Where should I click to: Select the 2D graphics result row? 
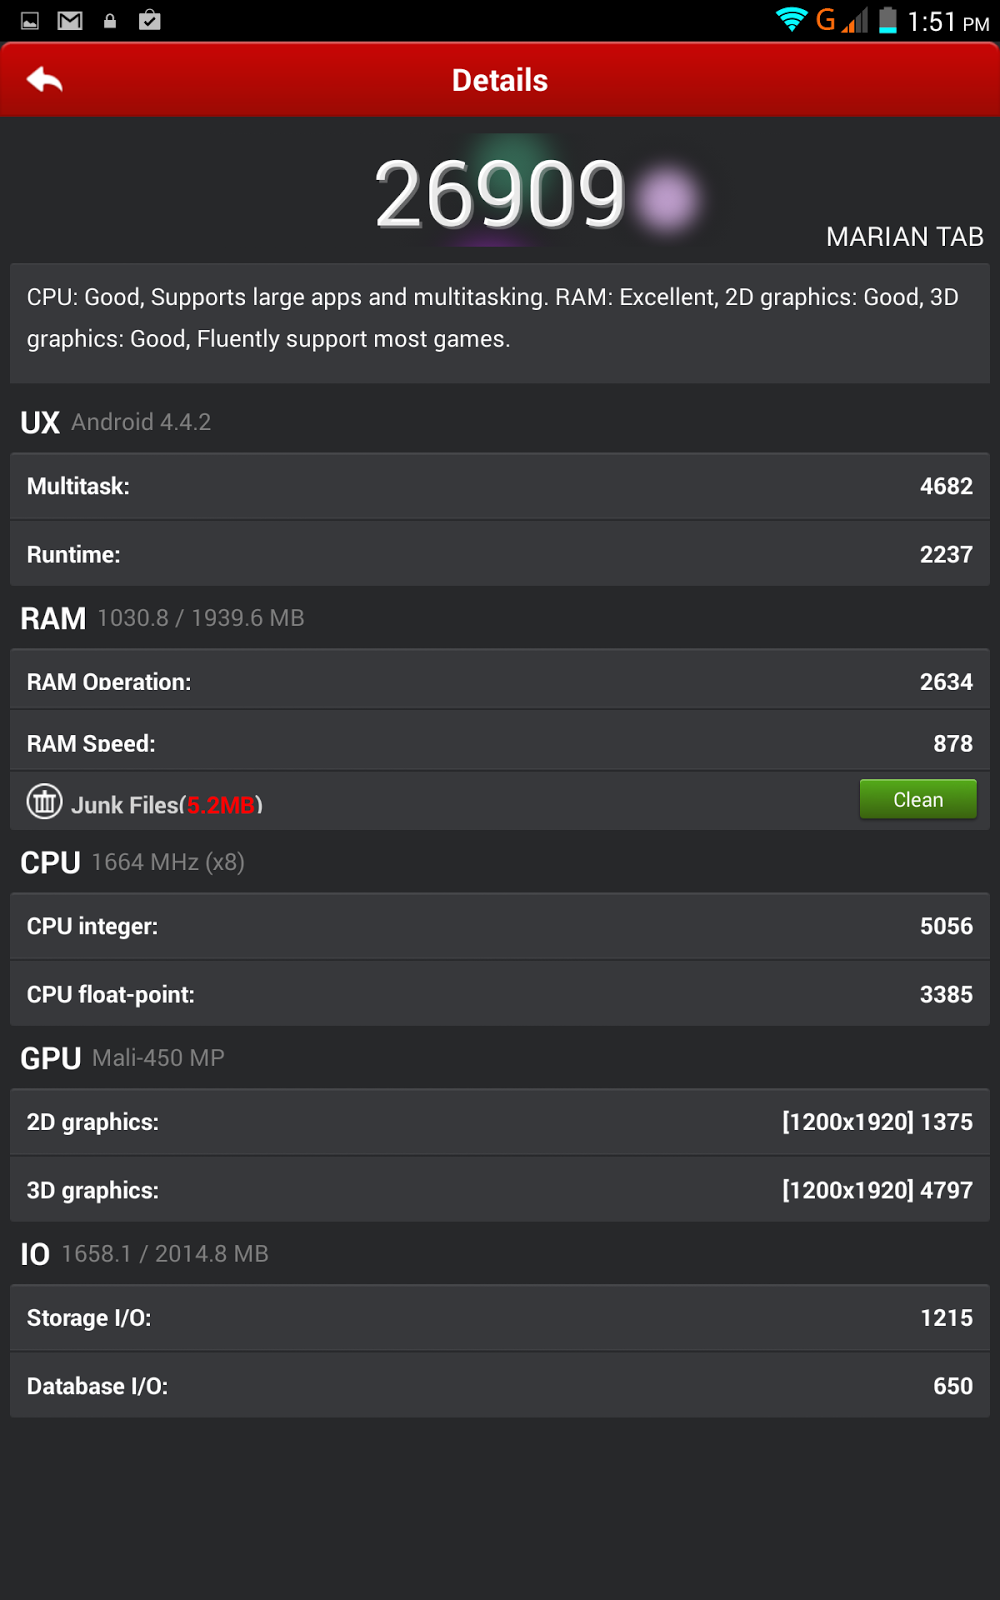click(500, 1122)
